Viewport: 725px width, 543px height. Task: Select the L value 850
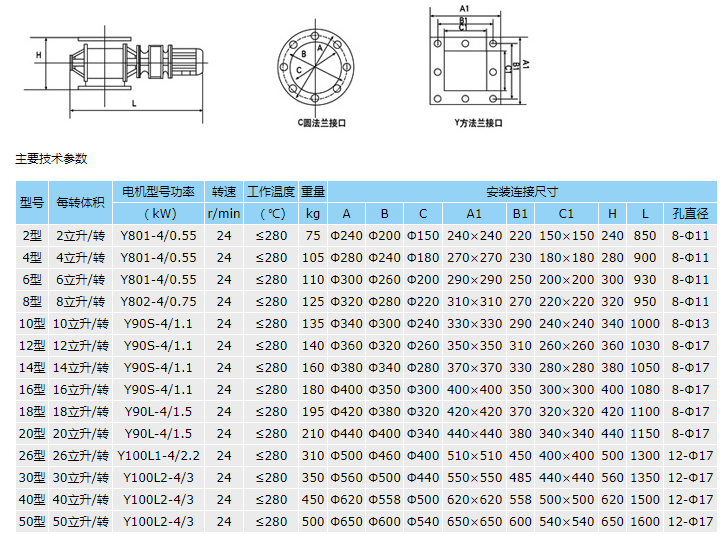coord(645,236)
